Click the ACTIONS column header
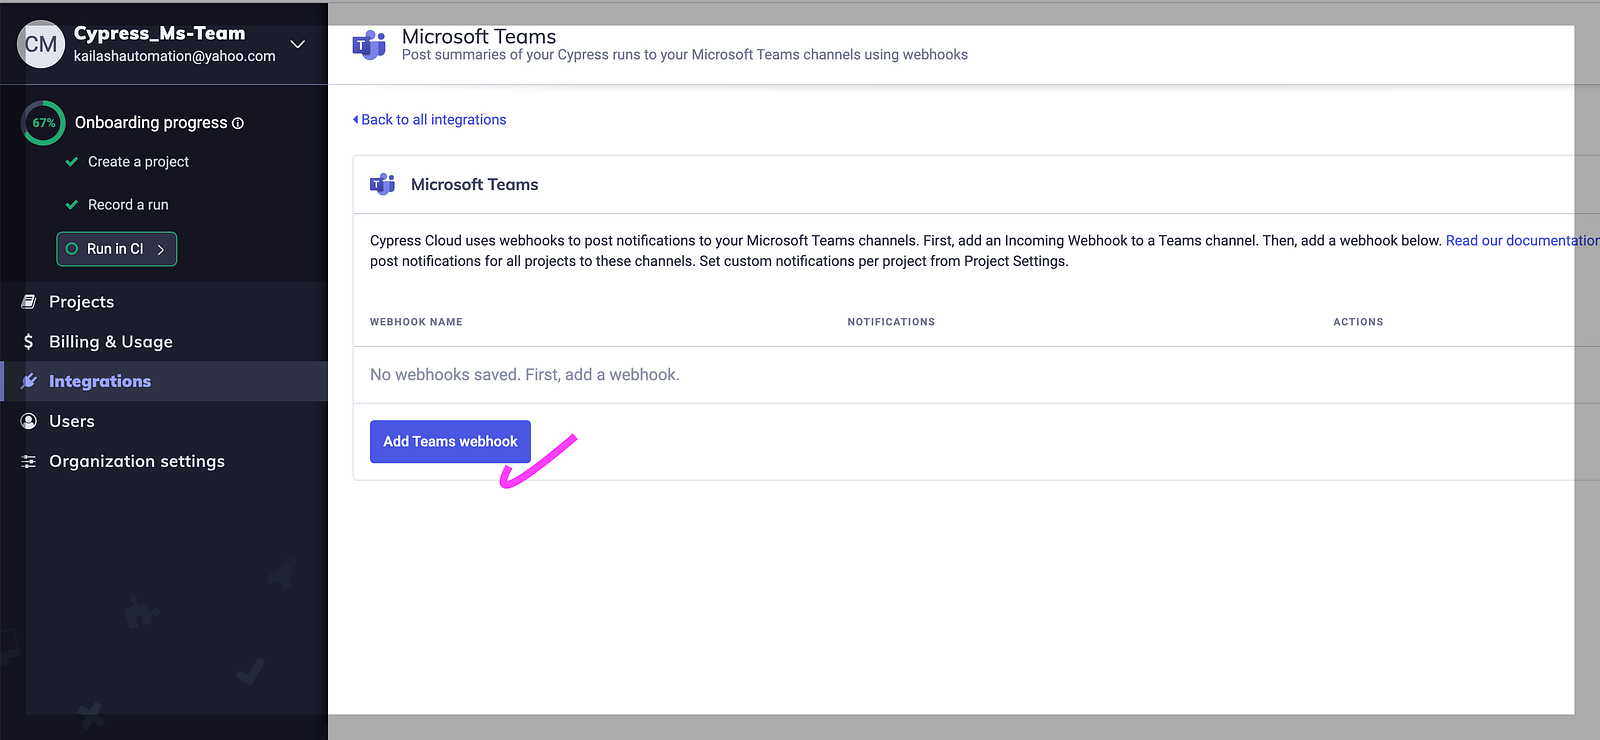Screen dimensions: 1600x740 pyautogui.click(x=1358, y=322)
